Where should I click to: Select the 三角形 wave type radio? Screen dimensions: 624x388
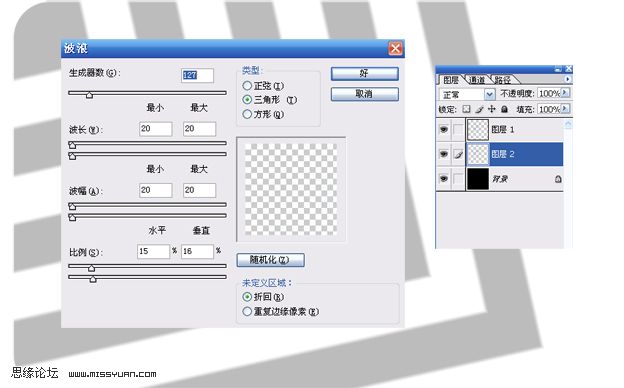[247, 99]
